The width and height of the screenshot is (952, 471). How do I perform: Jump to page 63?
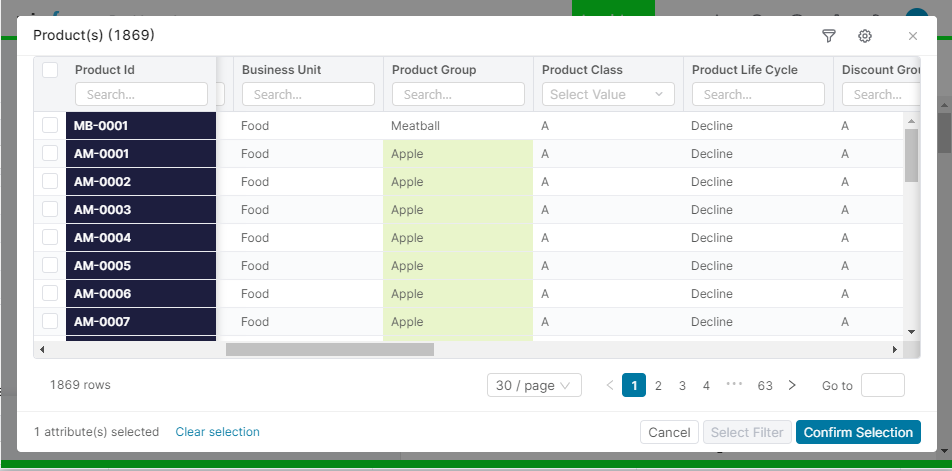pos(765,385)
